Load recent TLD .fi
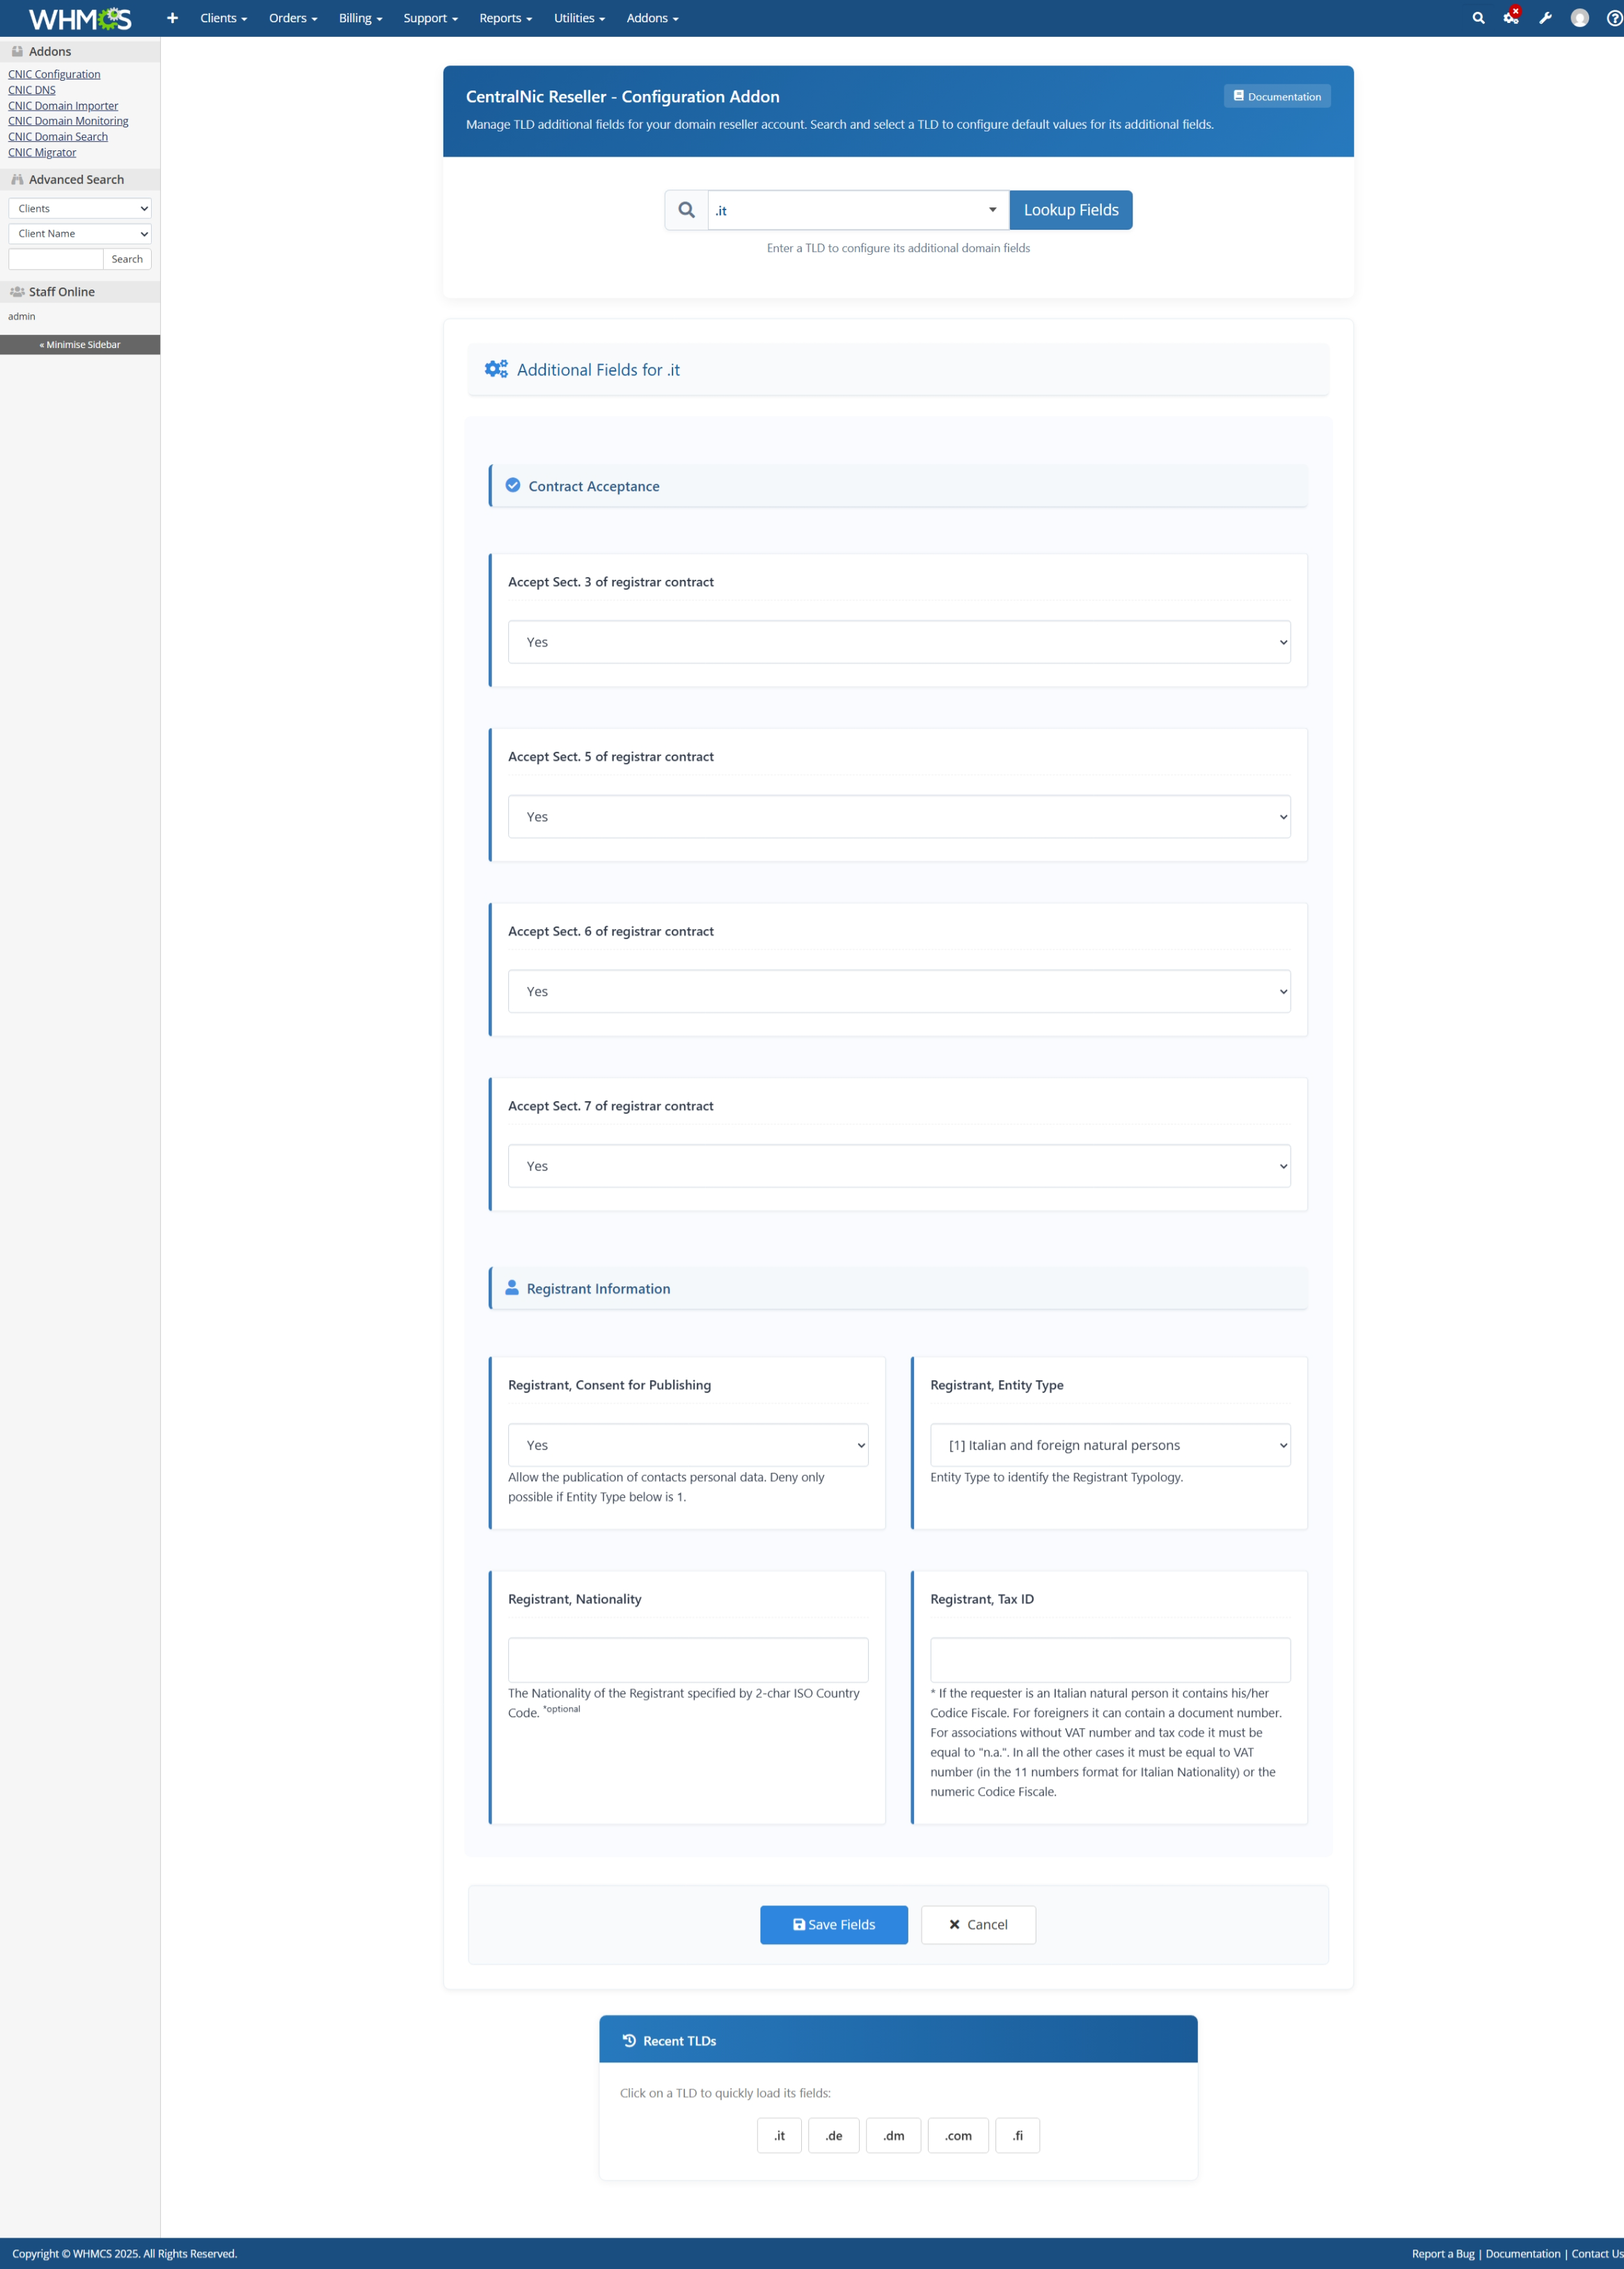 click(x=1017, y=2135)
